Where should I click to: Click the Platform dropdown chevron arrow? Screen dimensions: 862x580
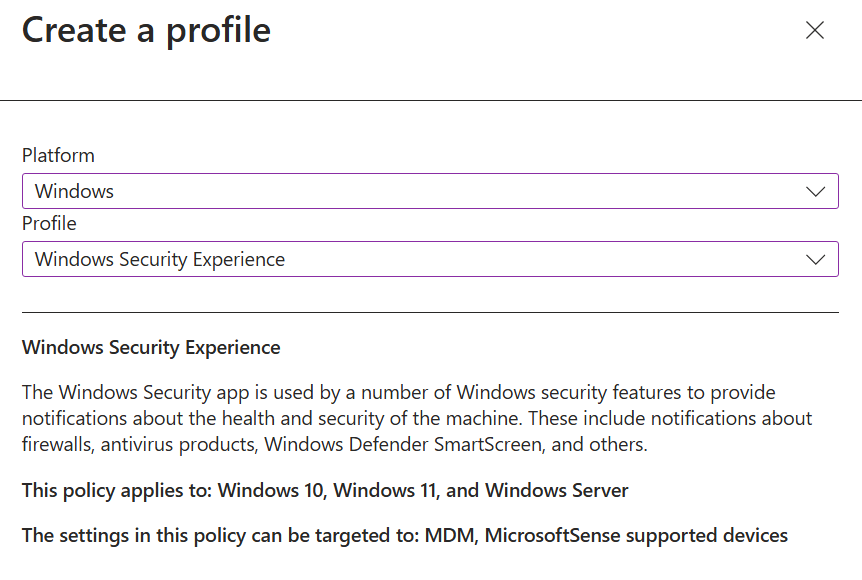815,191
